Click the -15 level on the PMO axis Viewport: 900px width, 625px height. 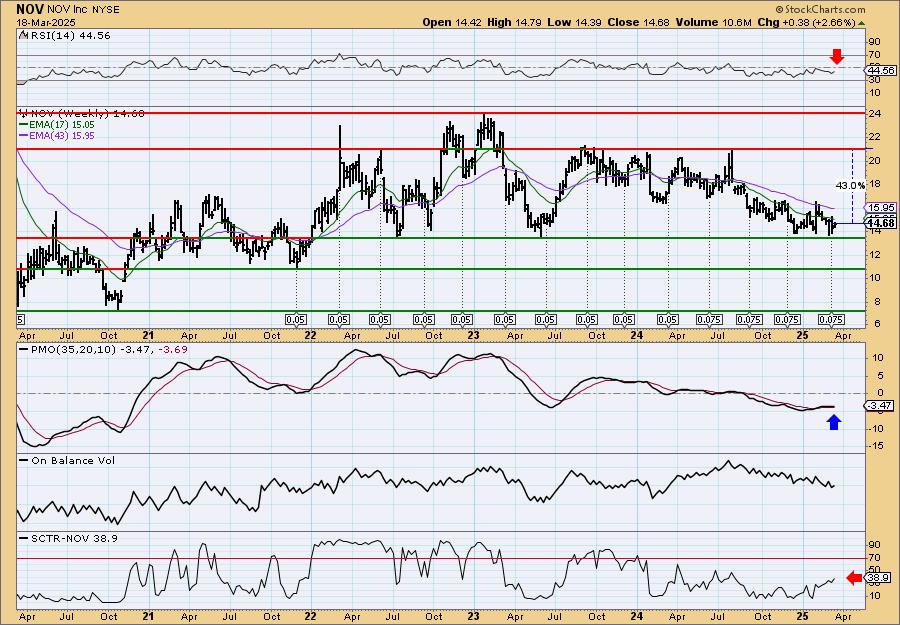tap(875, 446)
